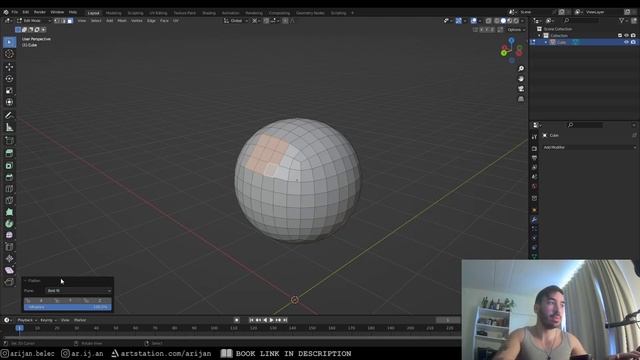640x360 pixels.
Task: Switch to the Modeling workspace tab
Action: click(113, 13)
